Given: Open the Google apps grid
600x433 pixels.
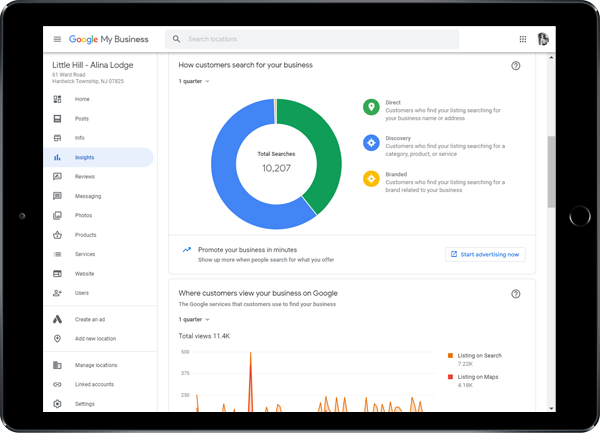Looking at the screenshot, I should click(x=523, y=39).
